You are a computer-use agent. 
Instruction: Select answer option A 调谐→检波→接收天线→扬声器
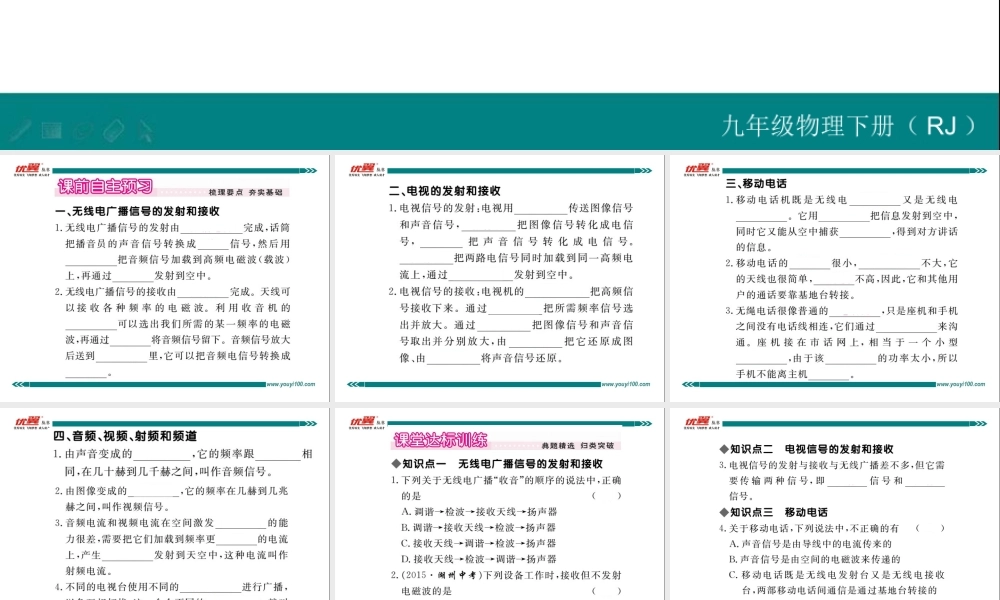point(478,511)
